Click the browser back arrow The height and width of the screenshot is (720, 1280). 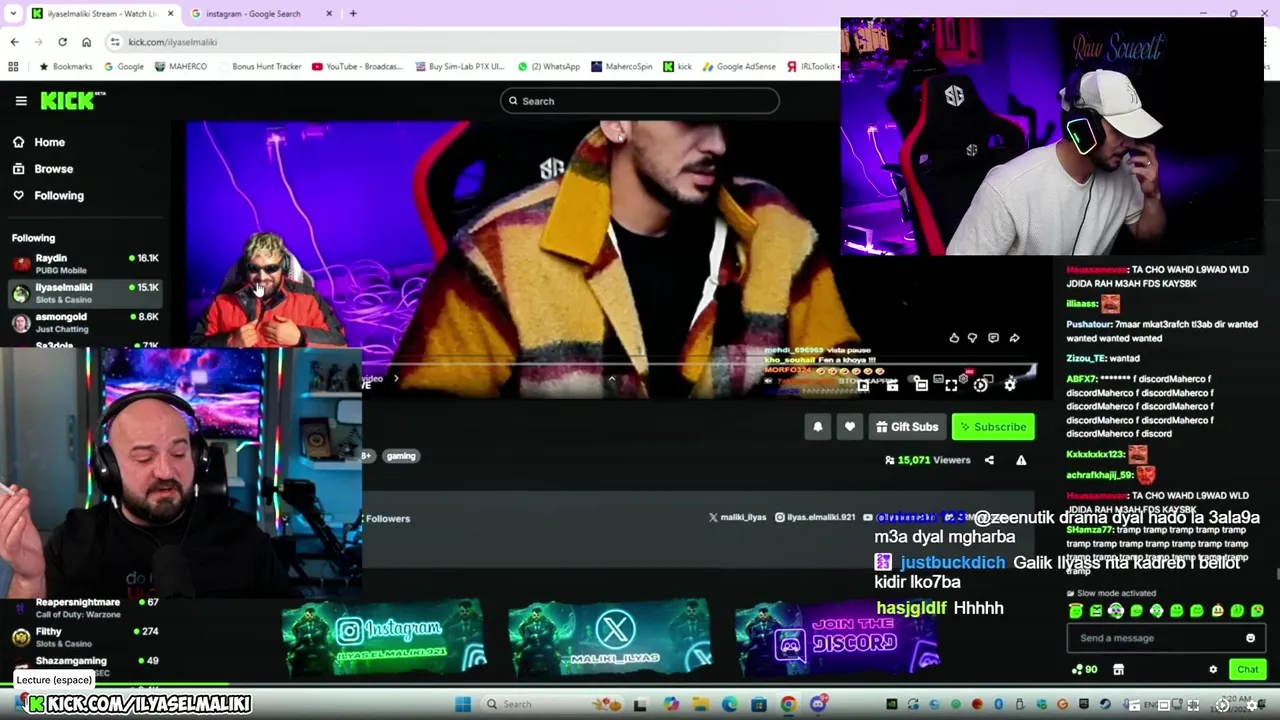[14, 42]
